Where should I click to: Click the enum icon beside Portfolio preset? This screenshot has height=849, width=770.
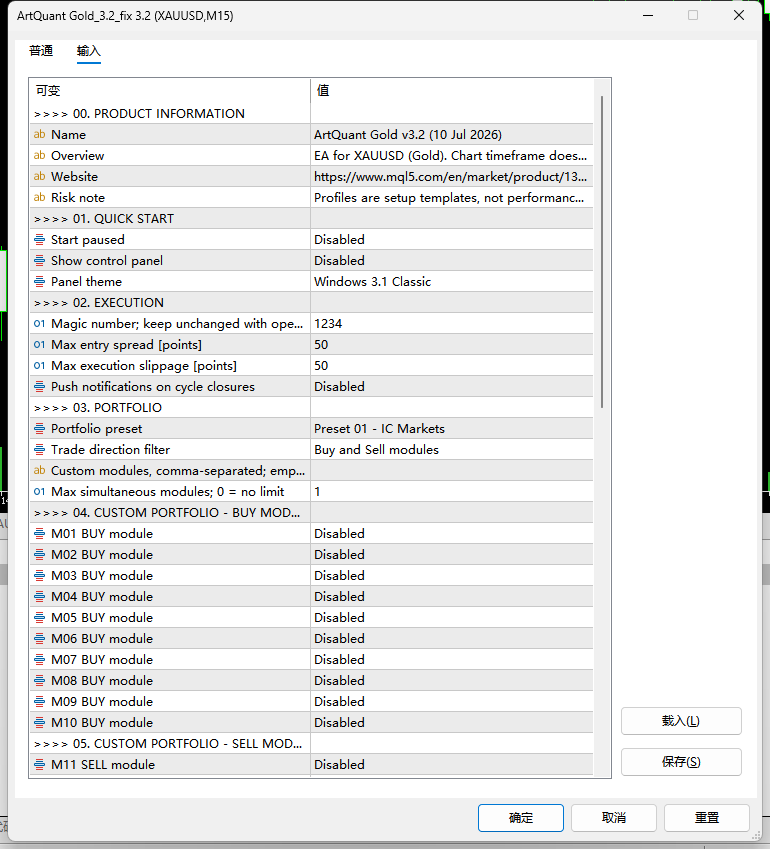click(x=40, y=429)
